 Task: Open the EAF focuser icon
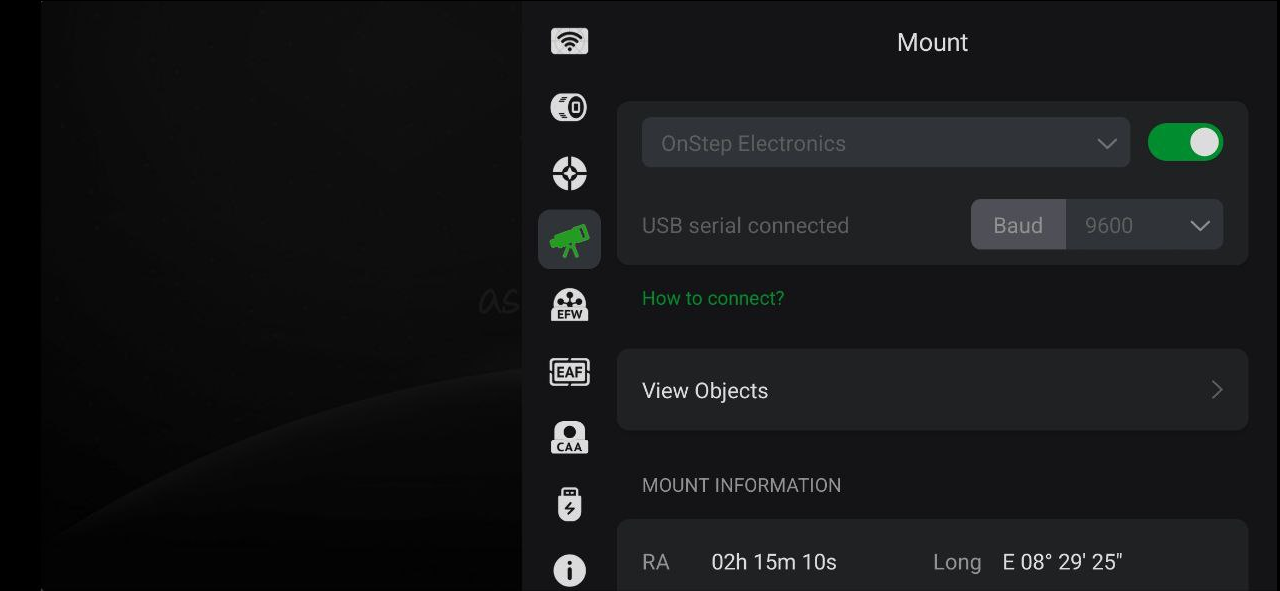coord(569,372)
